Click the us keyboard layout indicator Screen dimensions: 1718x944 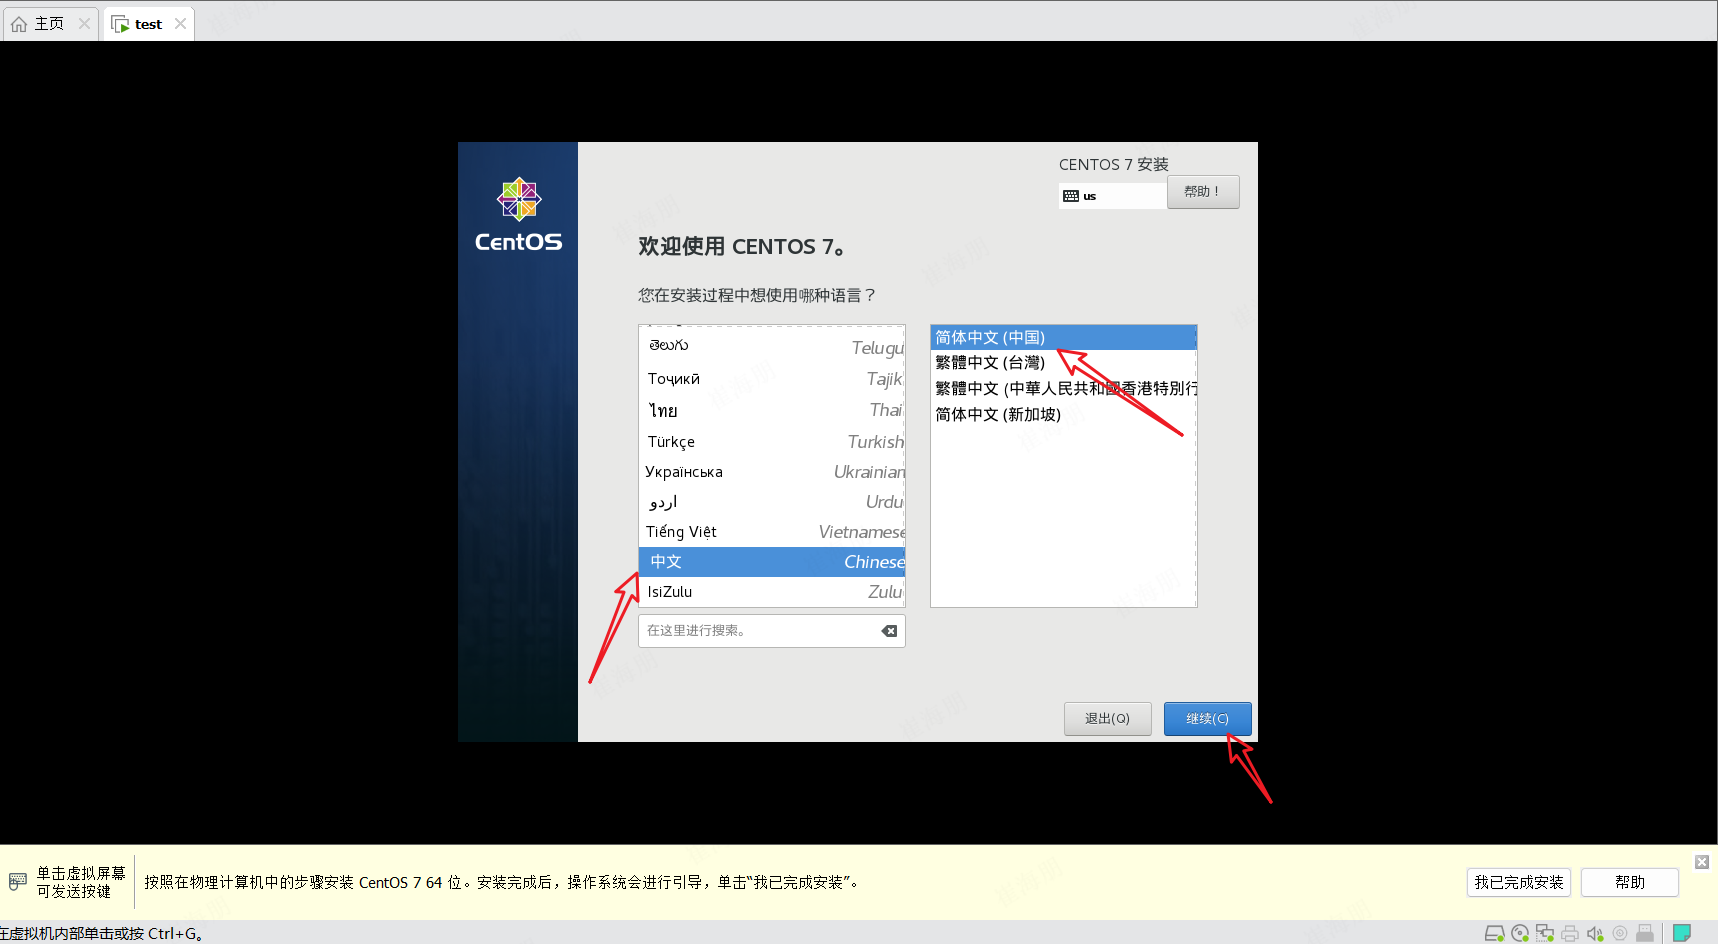1111,196
